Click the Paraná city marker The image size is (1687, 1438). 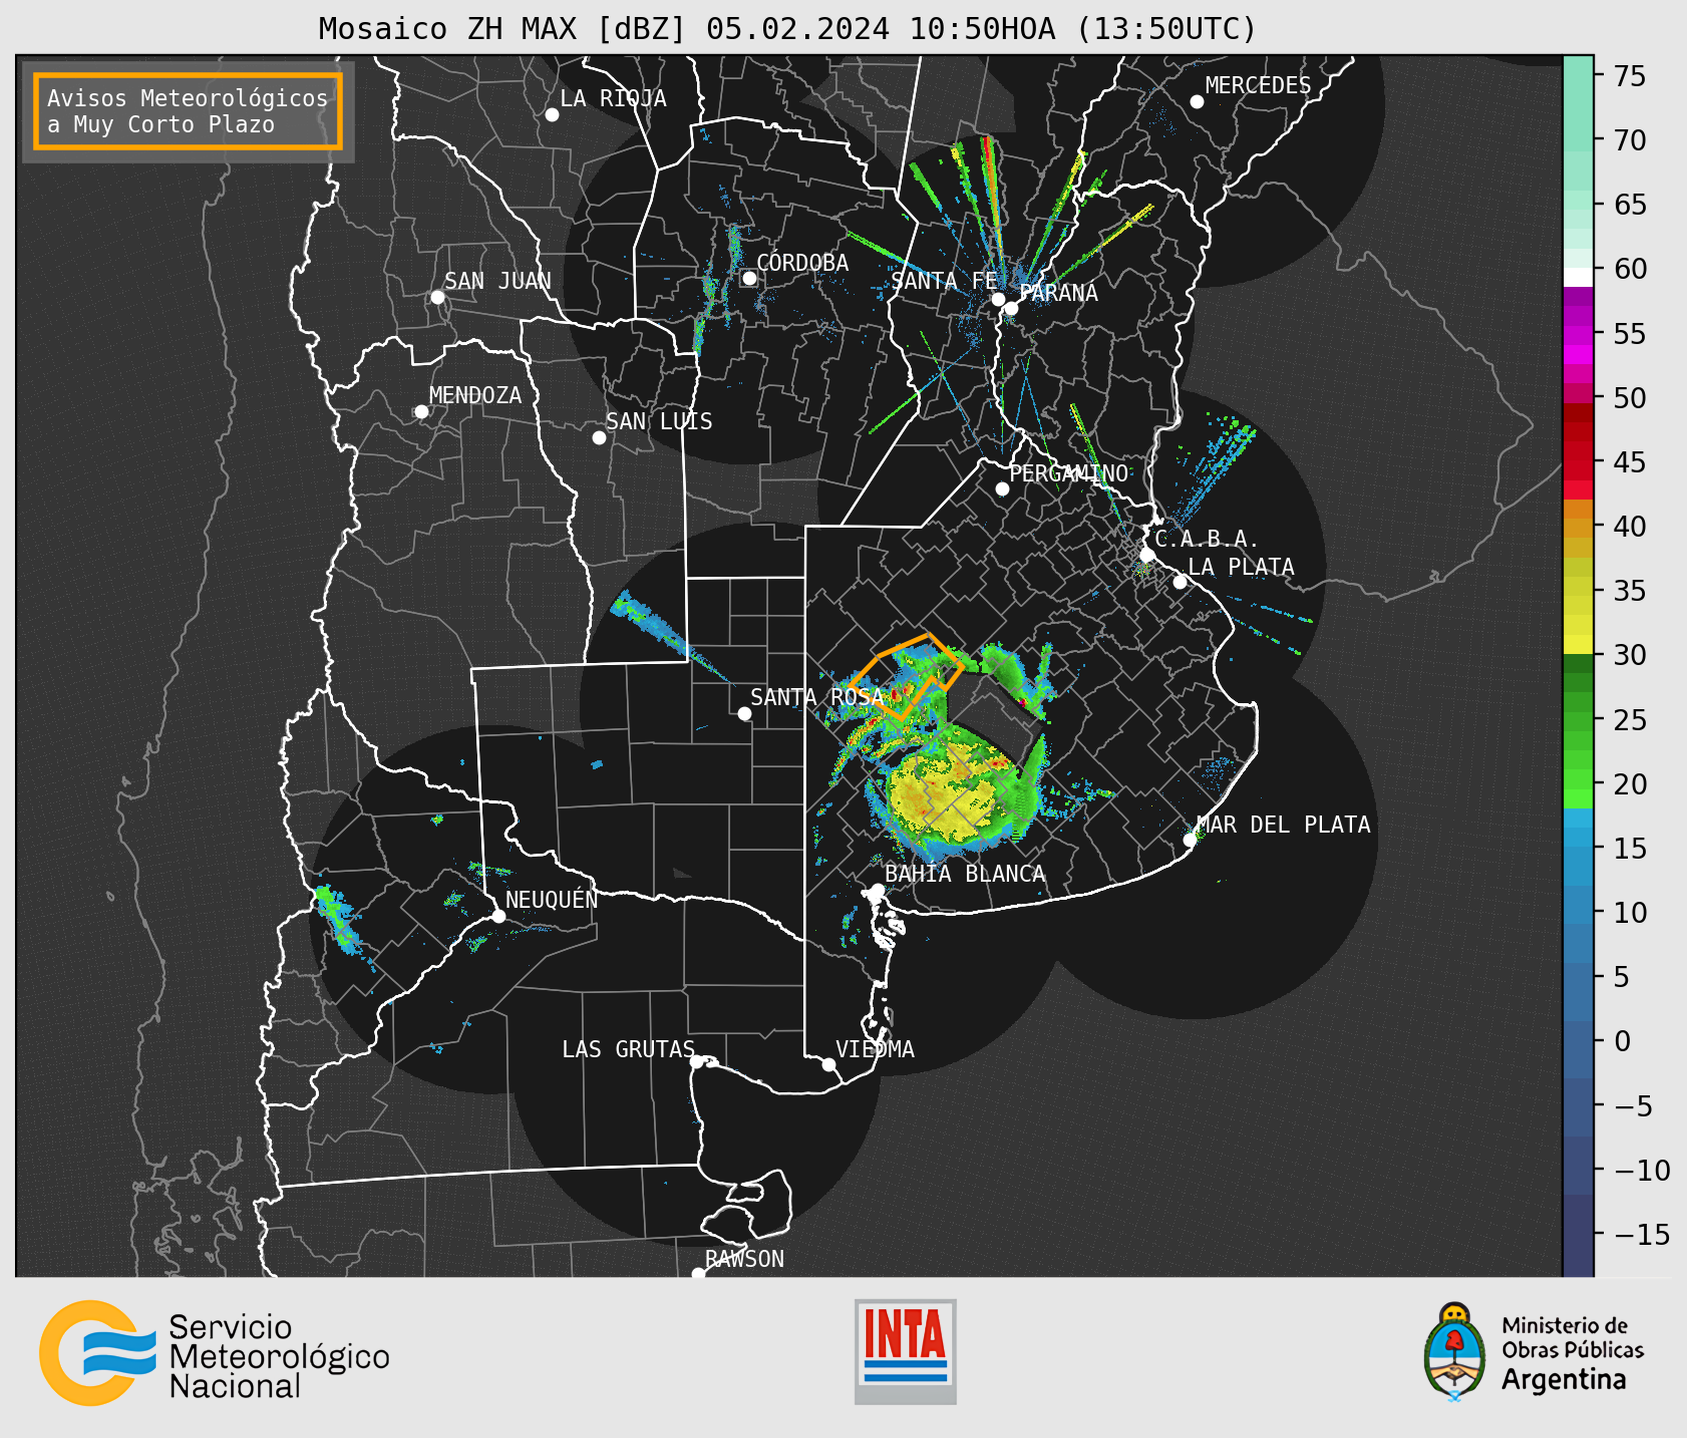pyautogui.click(x=1011, y=308)
